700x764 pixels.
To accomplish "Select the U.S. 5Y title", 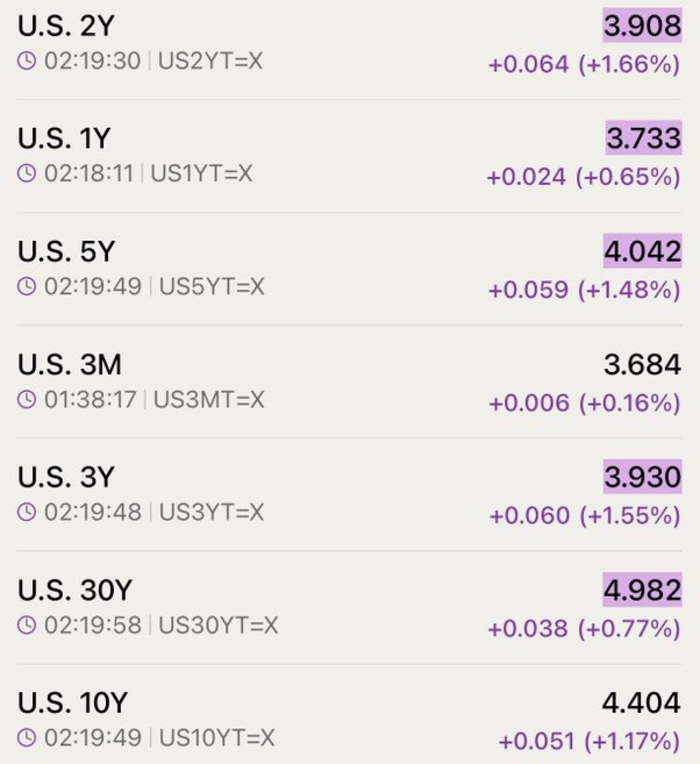I will (66, 251).
